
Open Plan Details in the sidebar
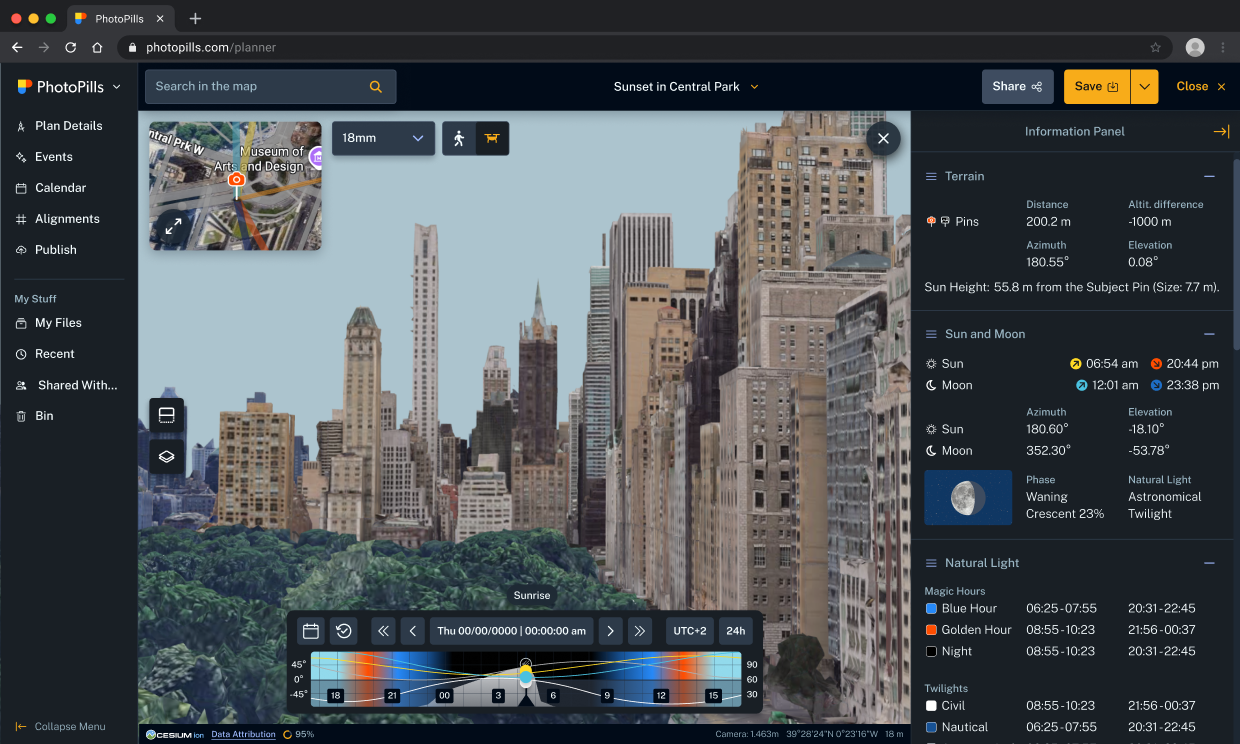coord(59,126)
